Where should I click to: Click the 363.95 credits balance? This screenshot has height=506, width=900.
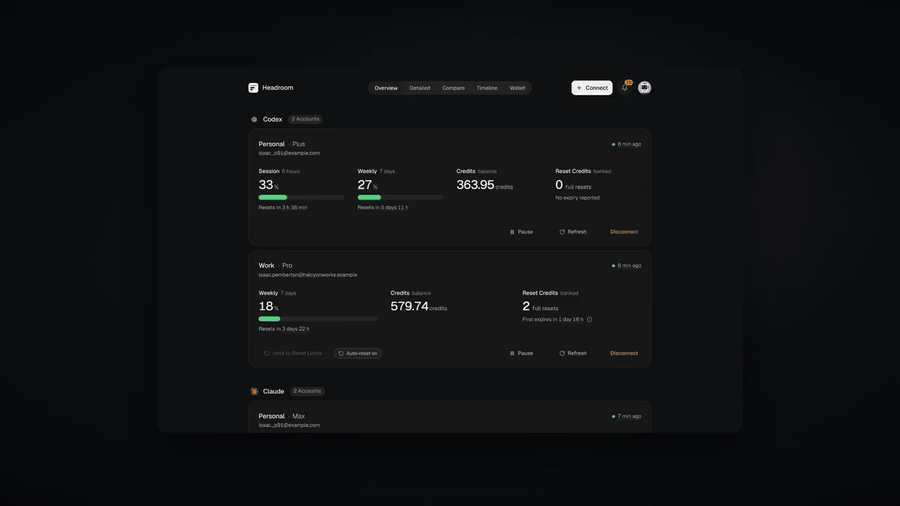484,185
